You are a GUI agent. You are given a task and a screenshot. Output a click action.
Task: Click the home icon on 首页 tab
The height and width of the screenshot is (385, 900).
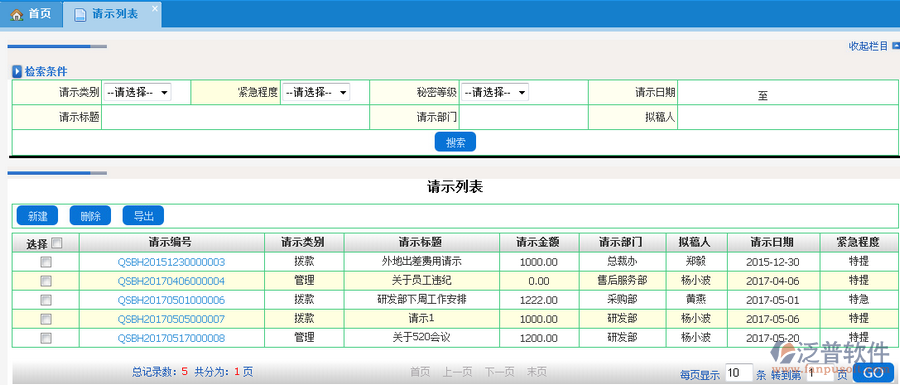point(17,14)
